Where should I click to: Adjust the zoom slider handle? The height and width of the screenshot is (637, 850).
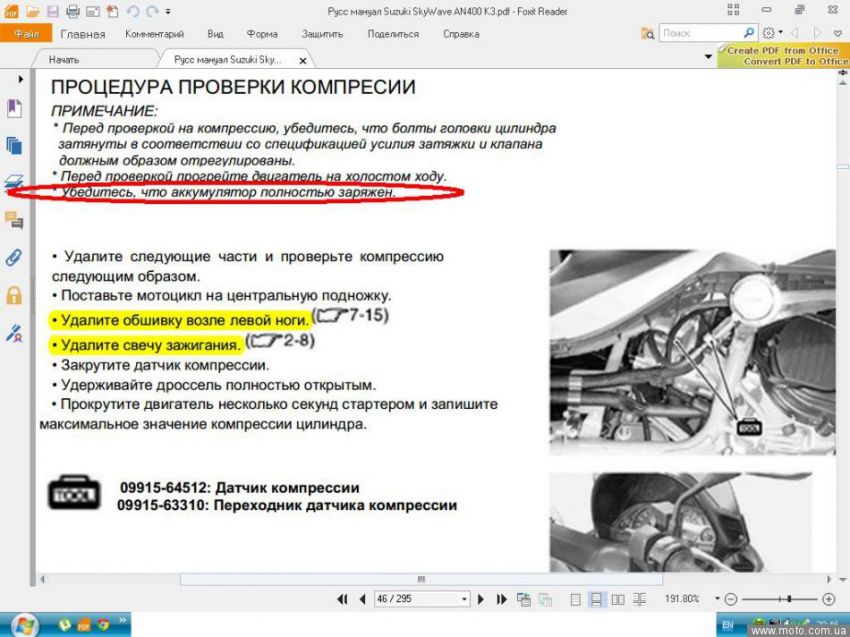tap(789, 599)
